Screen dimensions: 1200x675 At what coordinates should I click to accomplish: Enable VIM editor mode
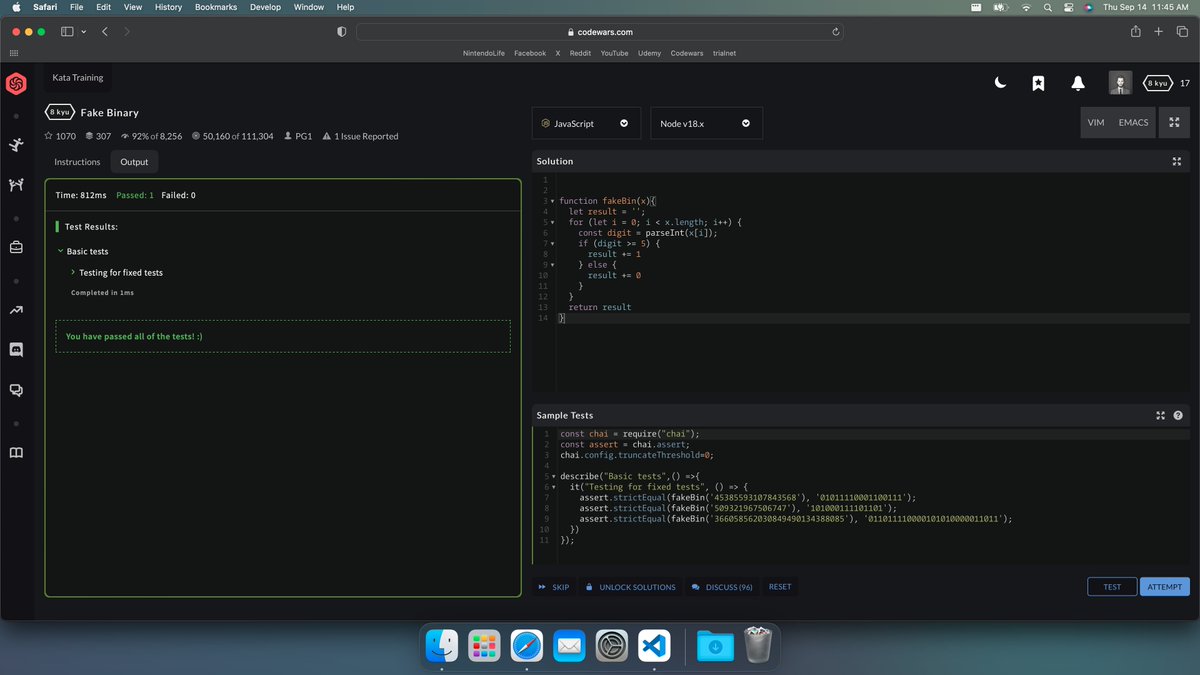[1098, 123]
